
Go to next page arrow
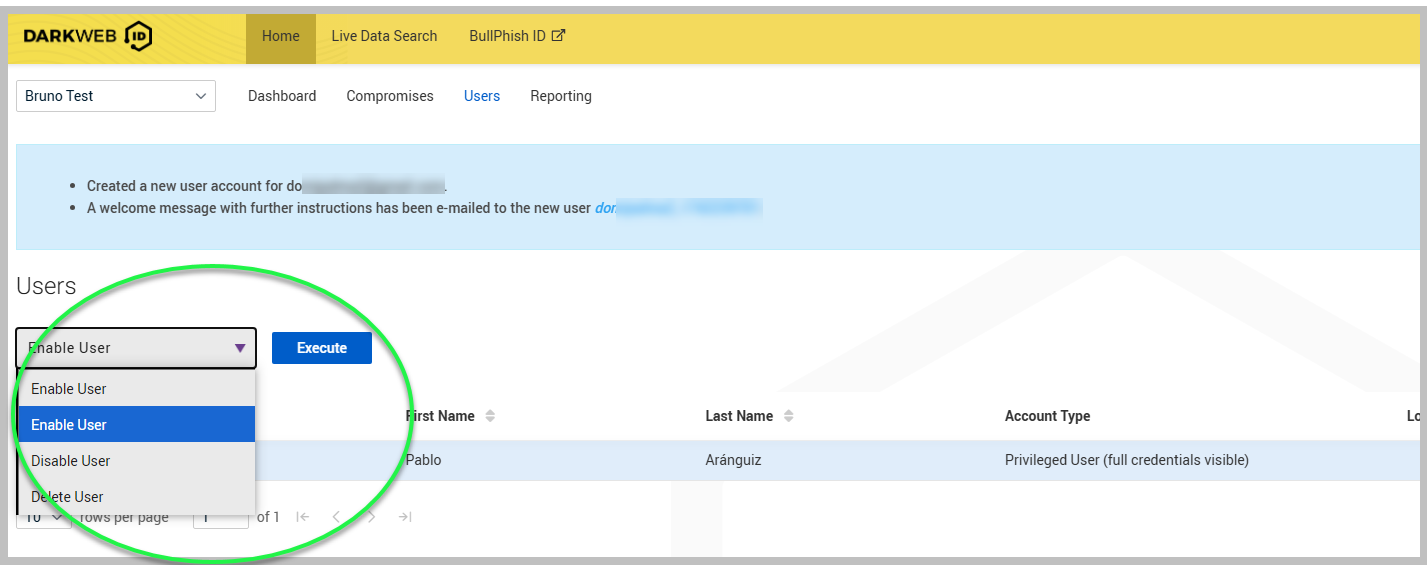coord(371,517)
